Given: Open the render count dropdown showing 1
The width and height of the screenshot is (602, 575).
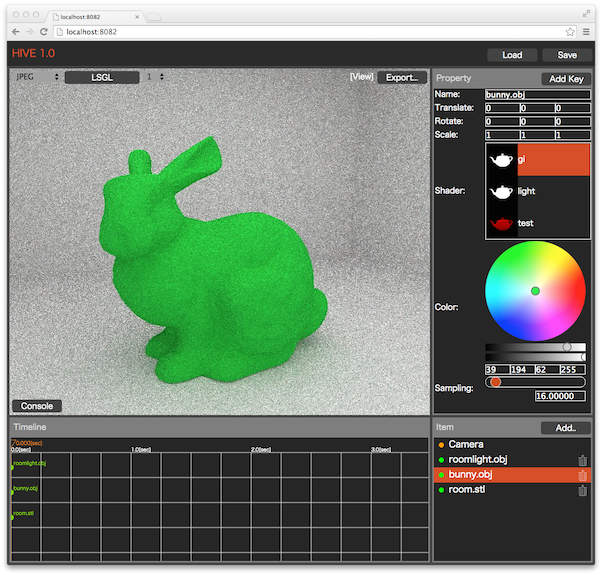Looking at the screenshot, I should coord(155,77).
